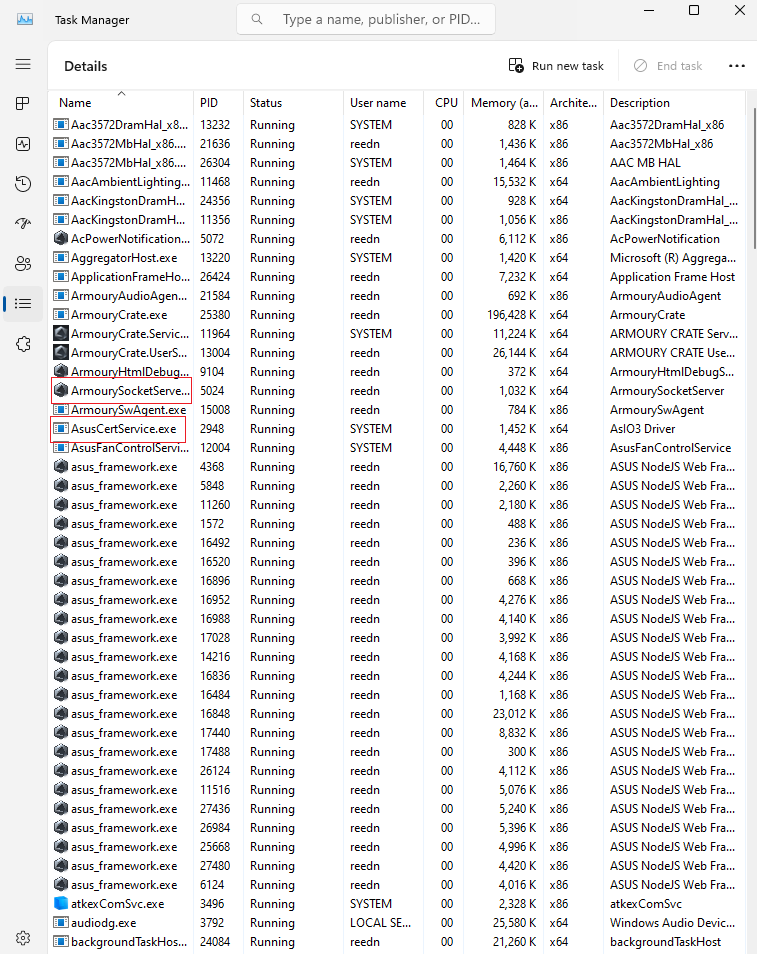757x954 pixels.
Task: Open the Processes page in sidebar
Action: click(23, 103)
